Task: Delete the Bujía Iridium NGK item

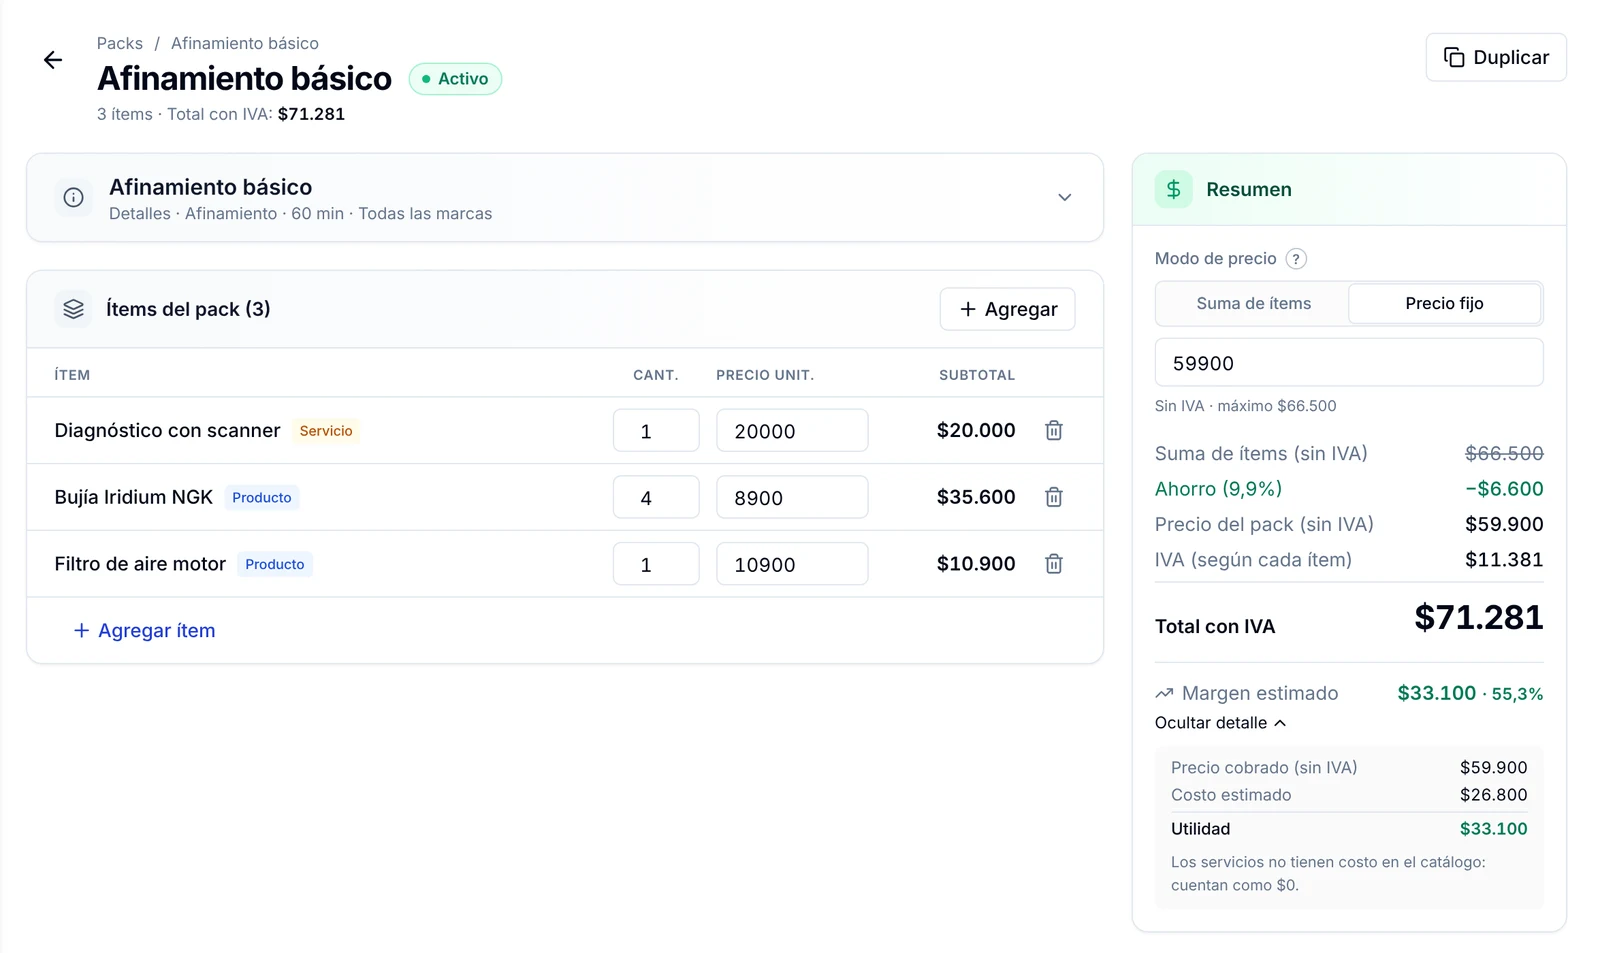Action: coord(1054,497)
